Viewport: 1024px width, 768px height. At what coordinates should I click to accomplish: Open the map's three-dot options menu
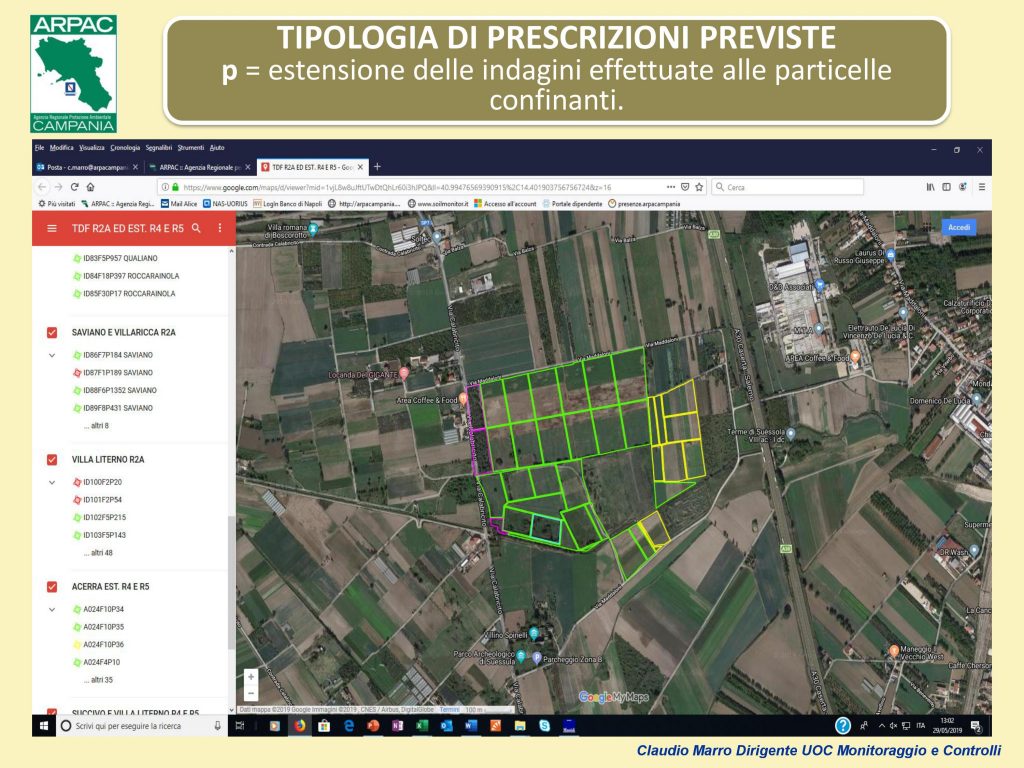click(x=219, y=228)
